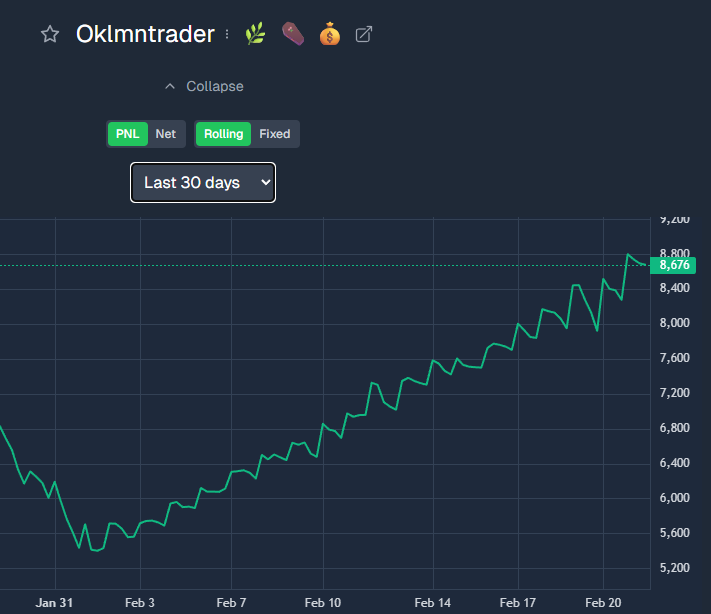The width and height of the screenshot is (711, 614).
Task: Click the Feb 14 date label
Action: (433, 603)
